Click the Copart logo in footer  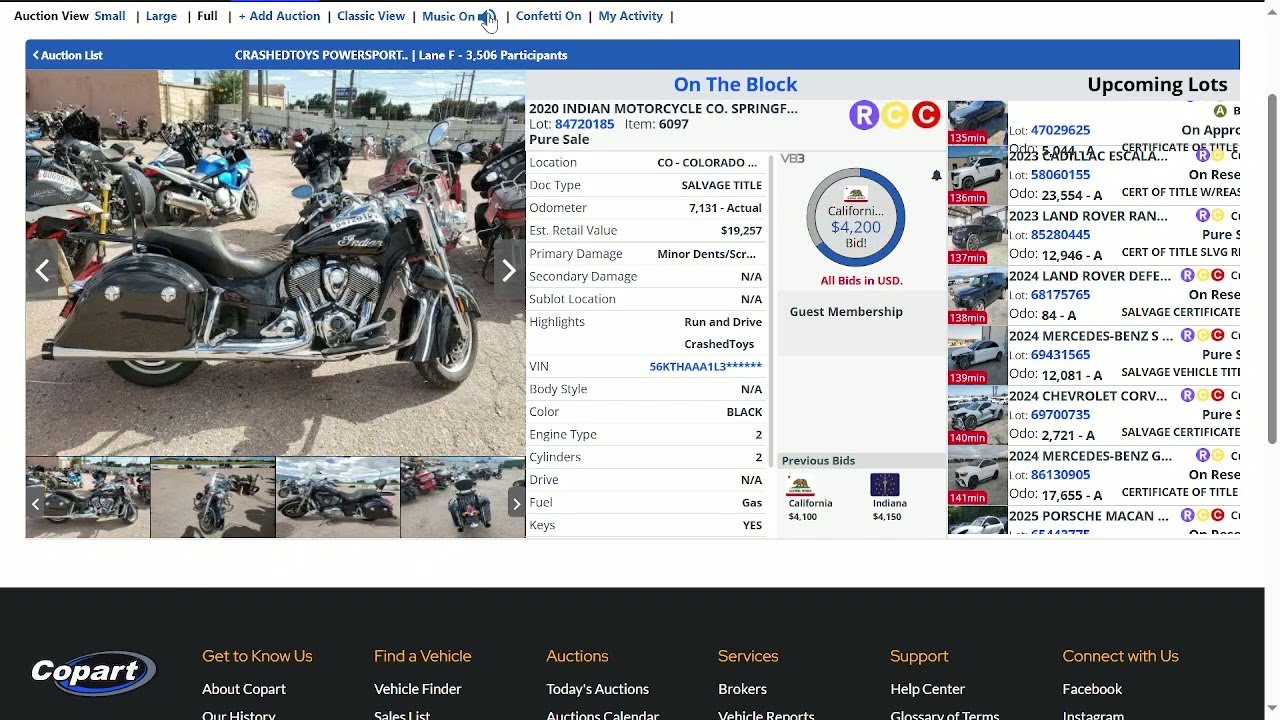[x=93, y=673]
